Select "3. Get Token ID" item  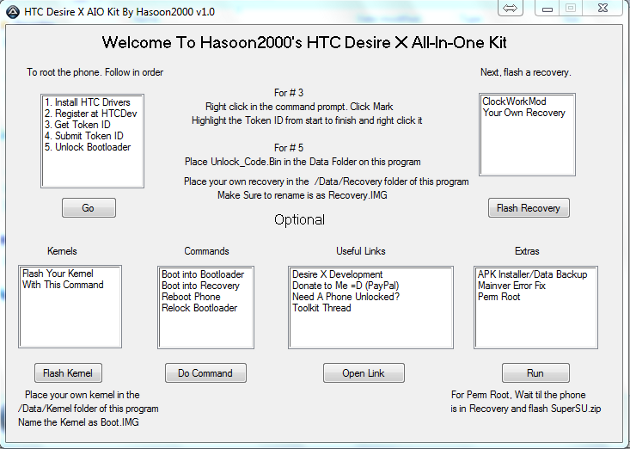[x=78, y=124]
